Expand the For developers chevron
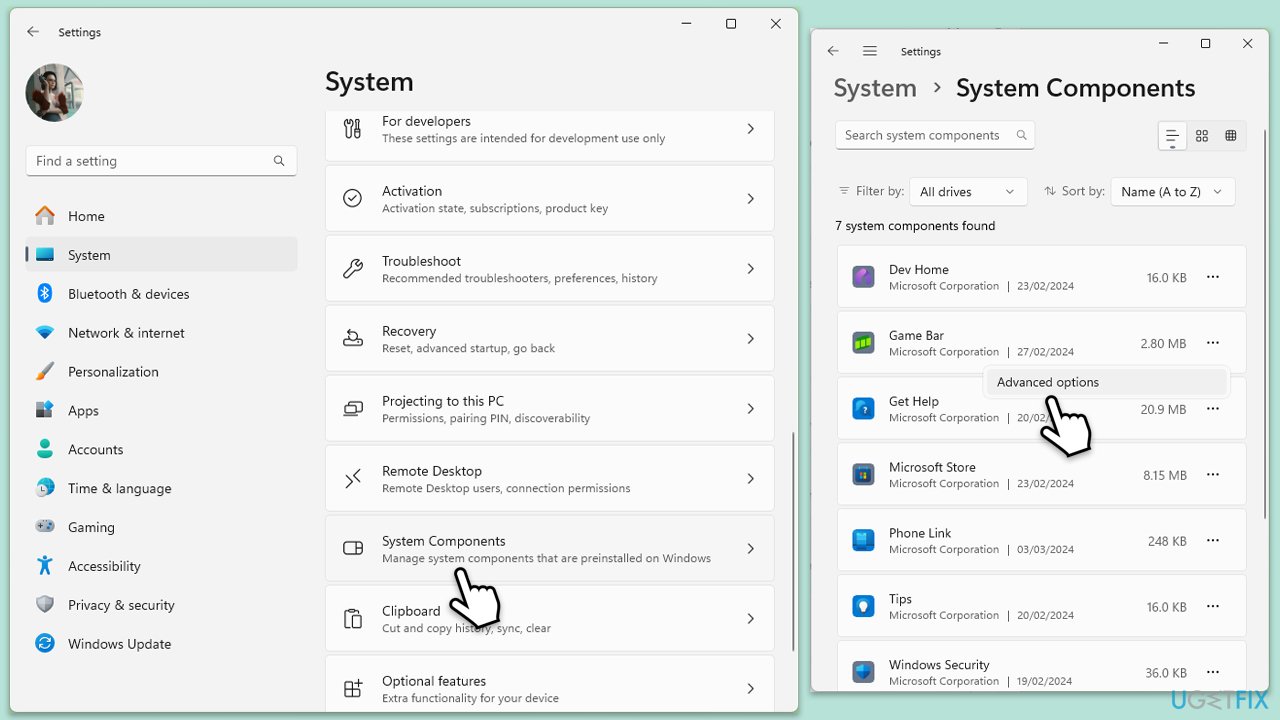 tap(751, 129)
